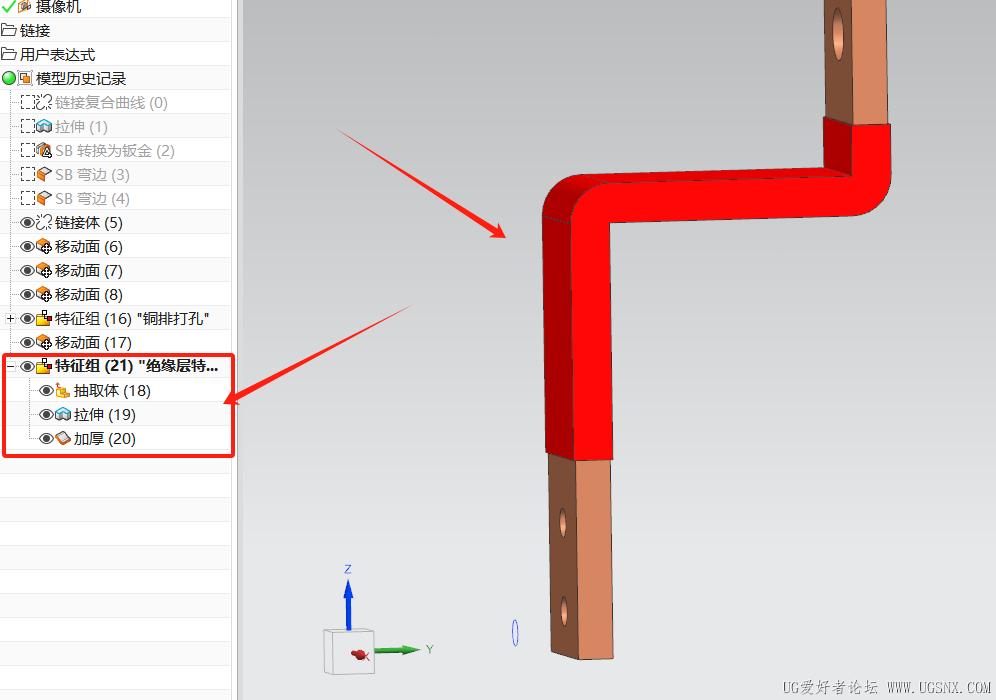This screenshot has height=700, width=996.
Task: Enable the checkbox for 拉伸 (1)
Action: click(28, 126)
